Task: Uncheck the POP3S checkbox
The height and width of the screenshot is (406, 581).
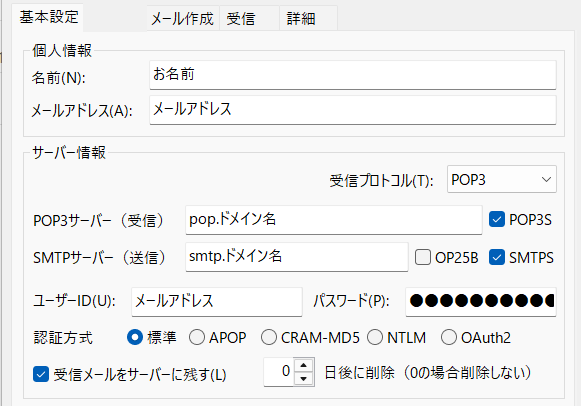Action: pos(497,219)
